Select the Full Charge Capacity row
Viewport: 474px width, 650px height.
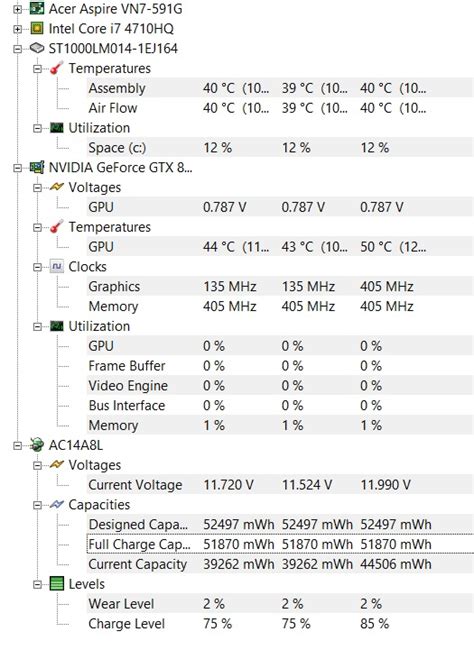[280, 544]
